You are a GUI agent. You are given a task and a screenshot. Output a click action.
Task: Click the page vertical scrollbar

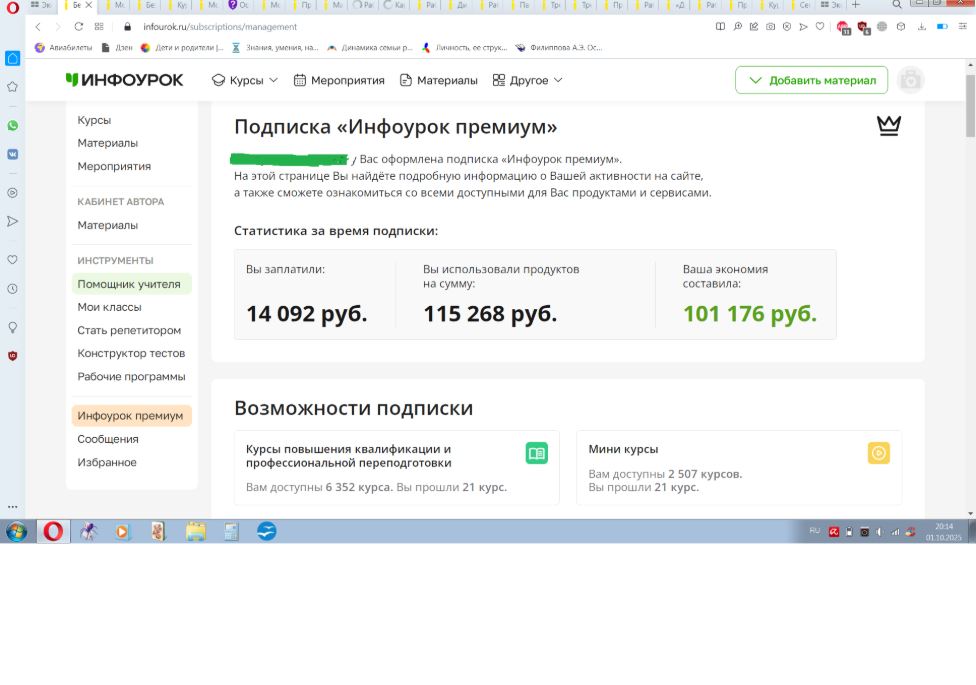tap(970, 300)
